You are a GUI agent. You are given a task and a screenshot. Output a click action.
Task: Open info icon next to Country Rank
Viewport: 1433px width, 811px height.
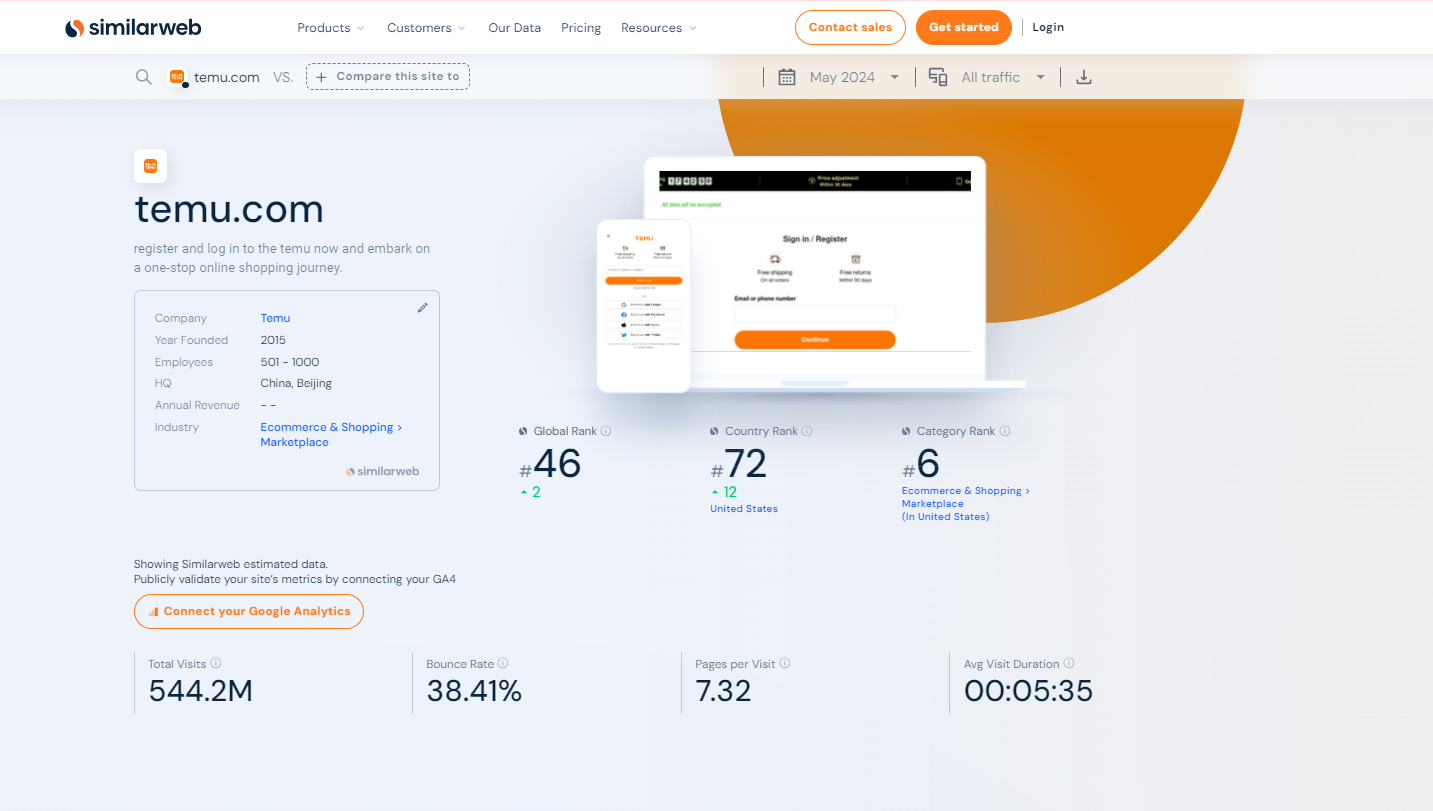pyautogui.click(x=807, y=431)
